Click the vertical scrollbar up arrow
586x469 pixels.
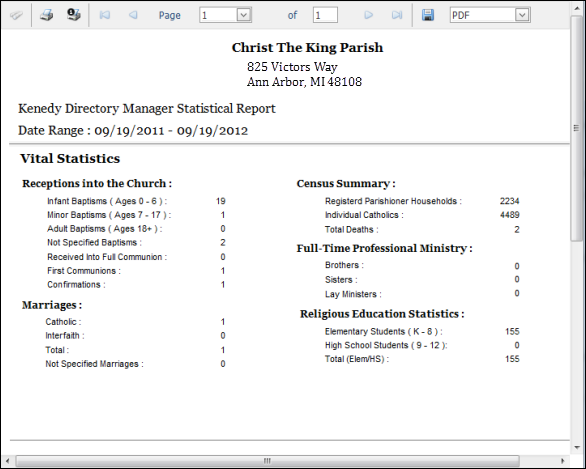577,8
